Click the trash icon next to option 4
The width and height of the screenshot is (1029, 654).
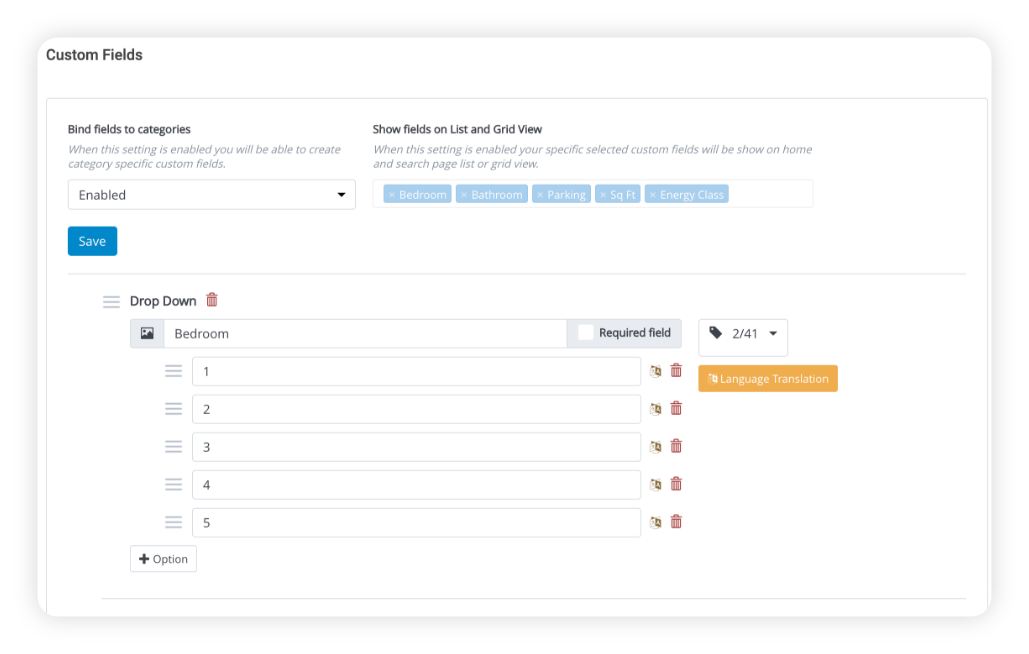(x=675, y=484)
